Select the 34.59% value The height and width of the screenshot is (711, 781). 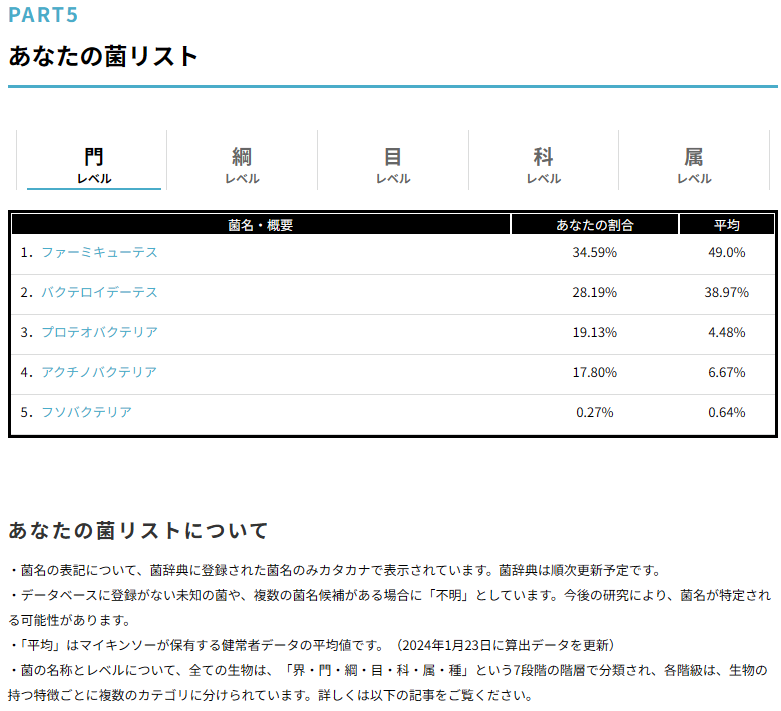click(595, 253)
